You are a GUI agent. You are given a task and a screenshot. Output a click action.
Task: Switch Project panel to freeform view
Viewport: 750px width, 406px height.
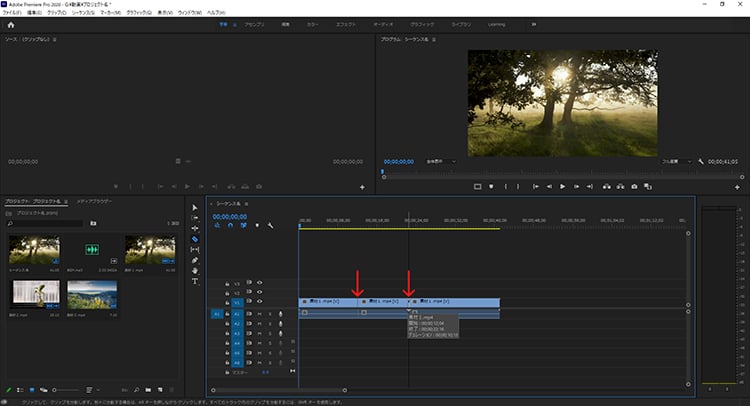[44, 390]
